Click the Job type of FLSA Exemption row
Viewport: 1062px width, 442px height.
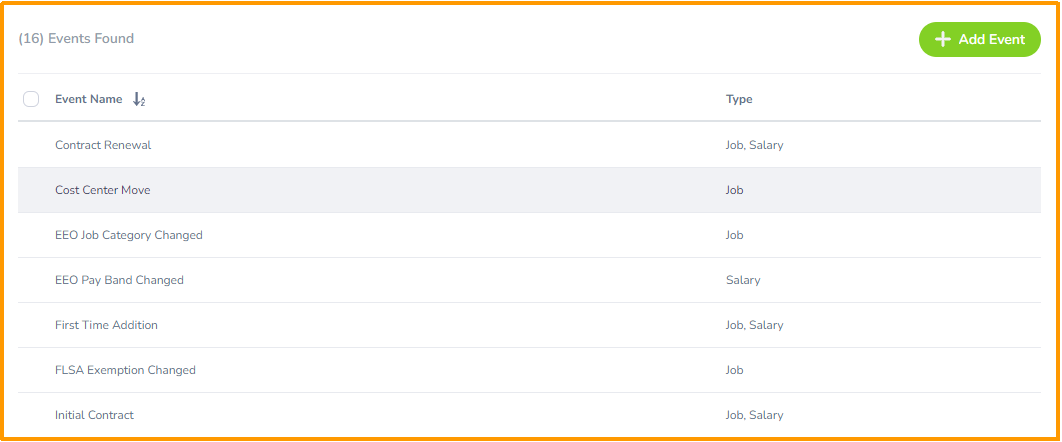[734, 370]
